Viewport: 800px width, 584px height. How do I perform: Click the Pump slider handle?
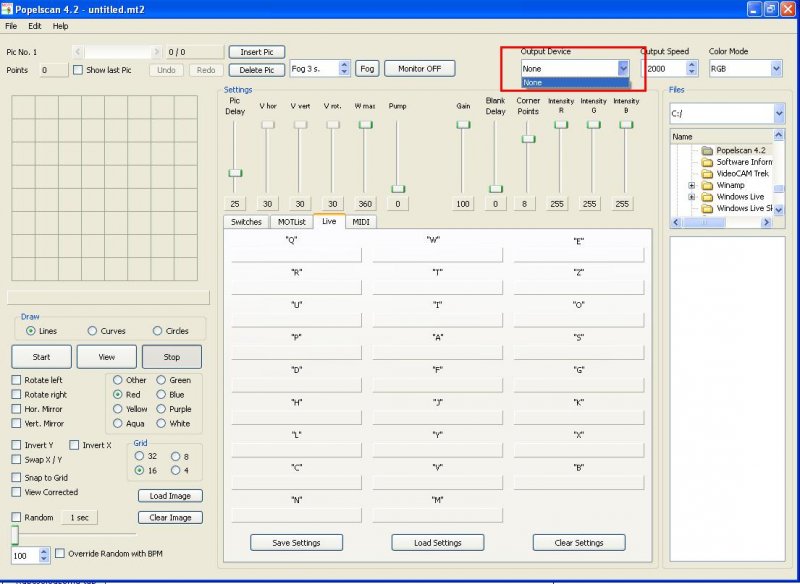pos(398,189)
